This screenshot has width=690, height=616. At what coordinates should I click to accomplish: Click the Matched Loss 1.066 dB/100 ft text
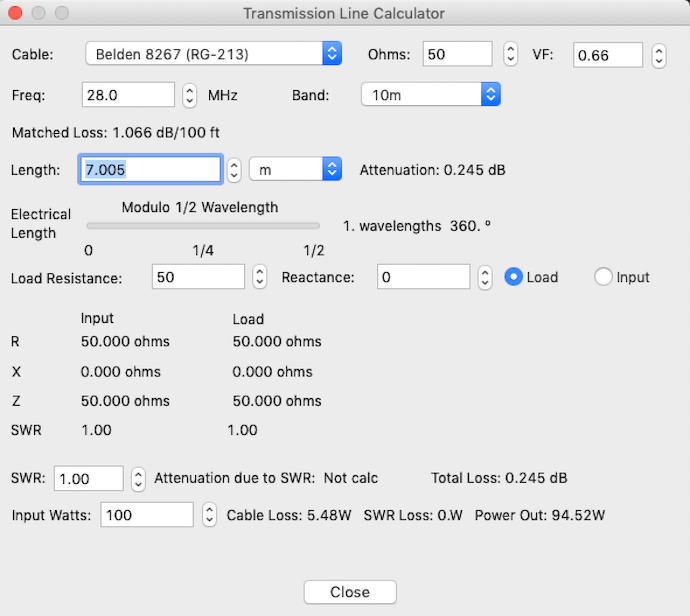coord(115,132)
